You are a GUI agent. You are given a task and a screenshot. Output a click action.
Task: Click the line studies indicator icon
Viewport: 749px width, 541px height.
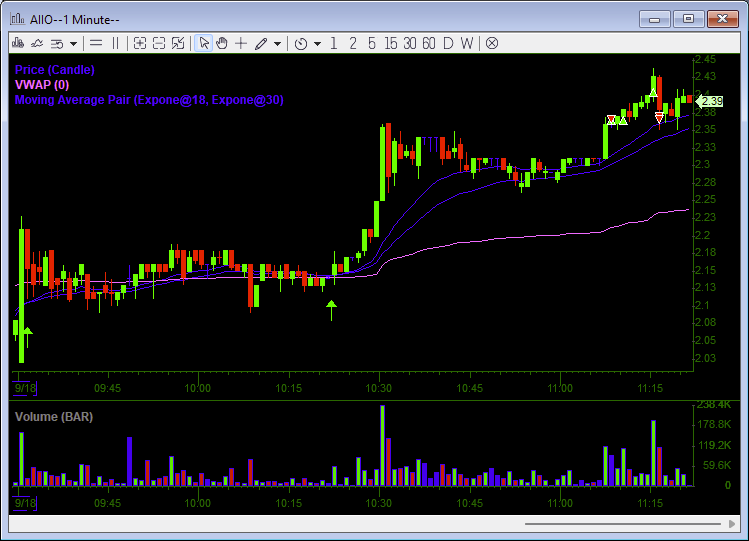click(37, 43)
